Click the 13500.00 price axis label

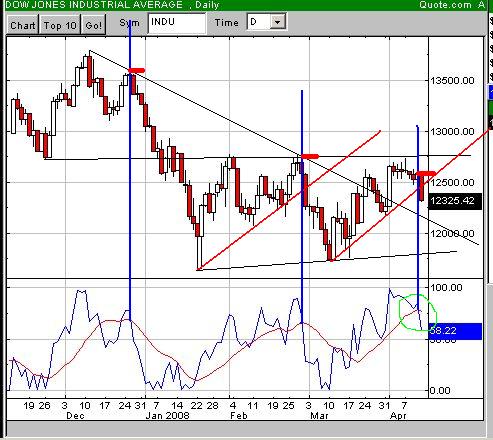tap(452, 81)
